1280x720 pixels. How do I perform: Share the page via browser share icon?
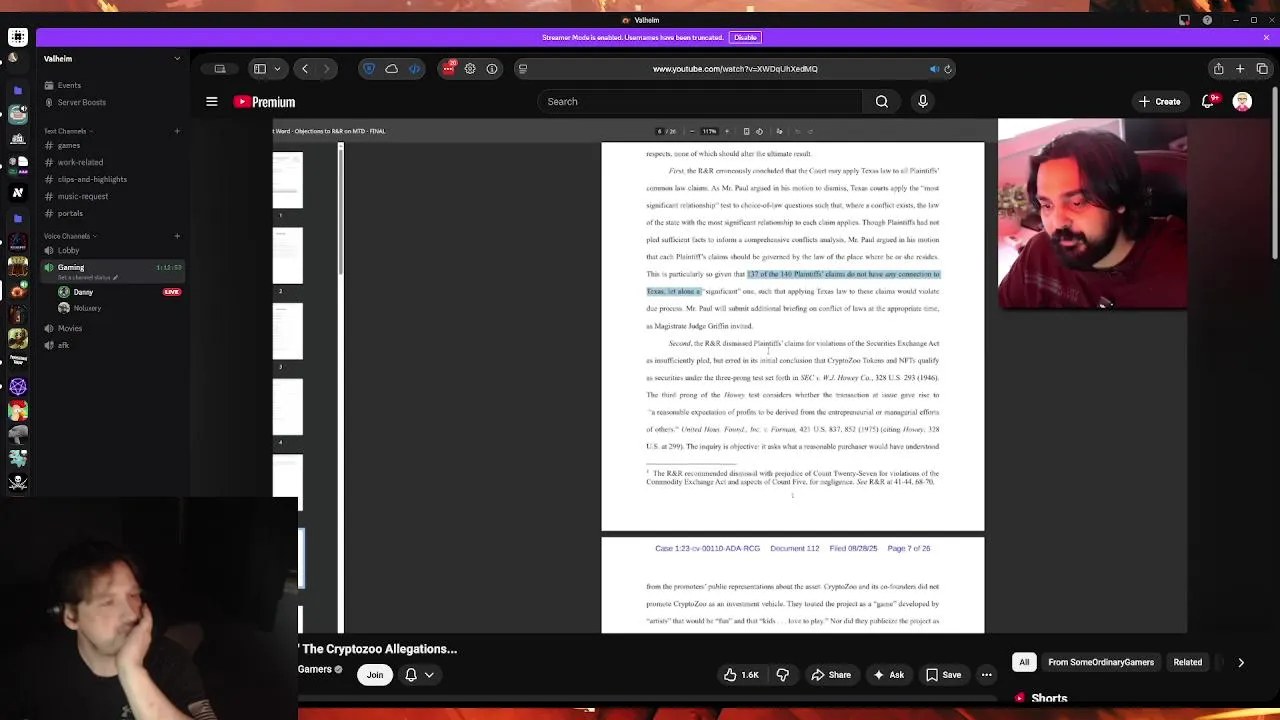(1218, 69)
